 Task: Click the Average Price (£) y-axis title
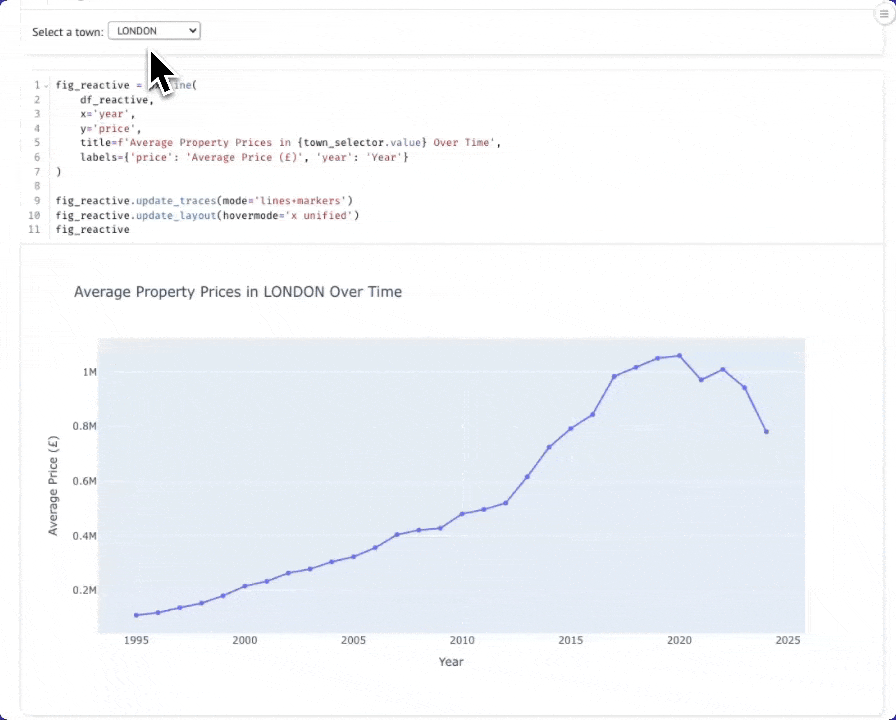[x=54, y=485]
